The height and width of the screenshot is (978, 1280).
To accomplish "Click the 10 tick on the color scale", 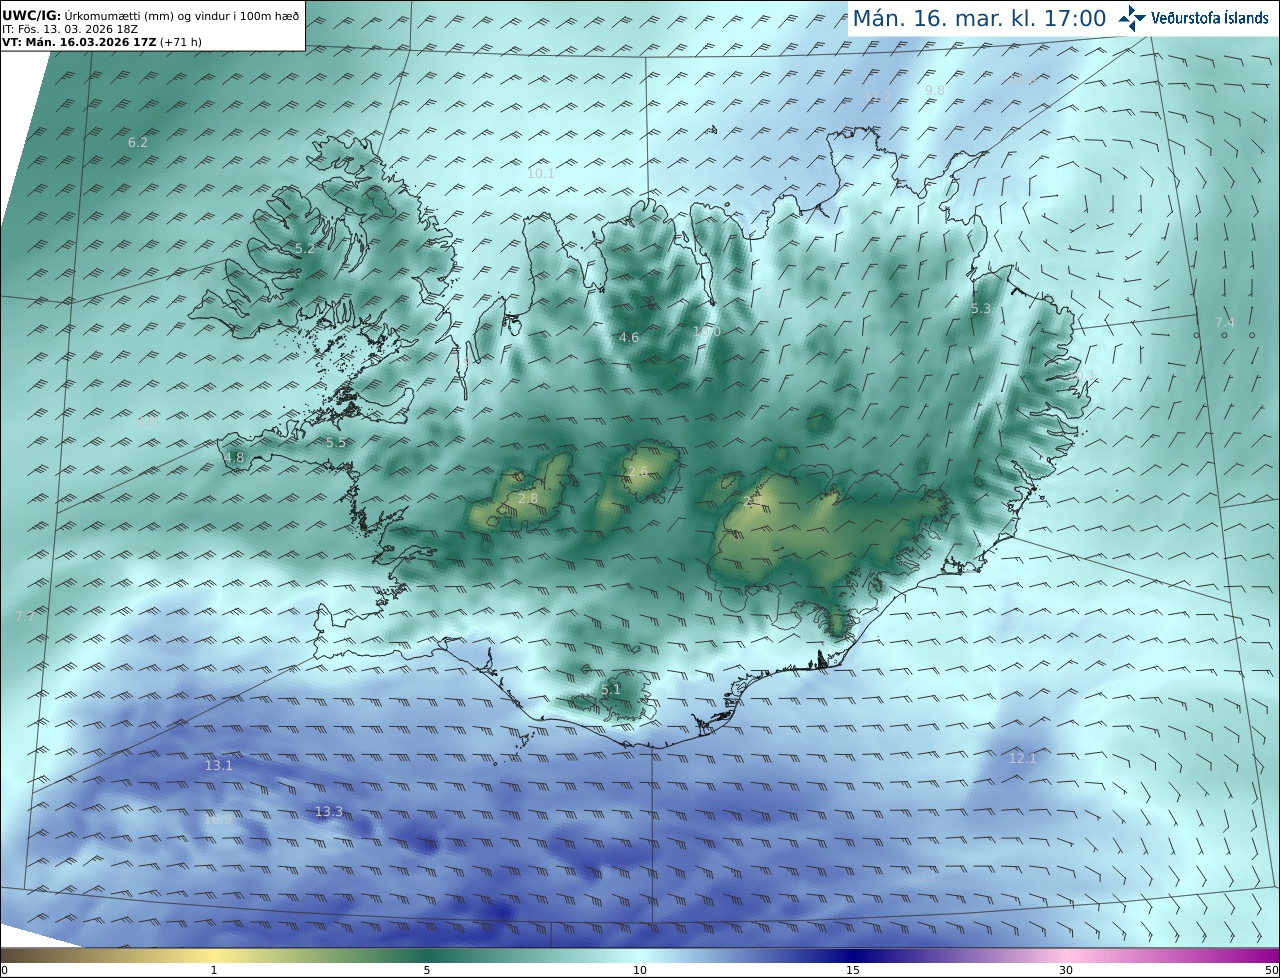I will 640,970.
